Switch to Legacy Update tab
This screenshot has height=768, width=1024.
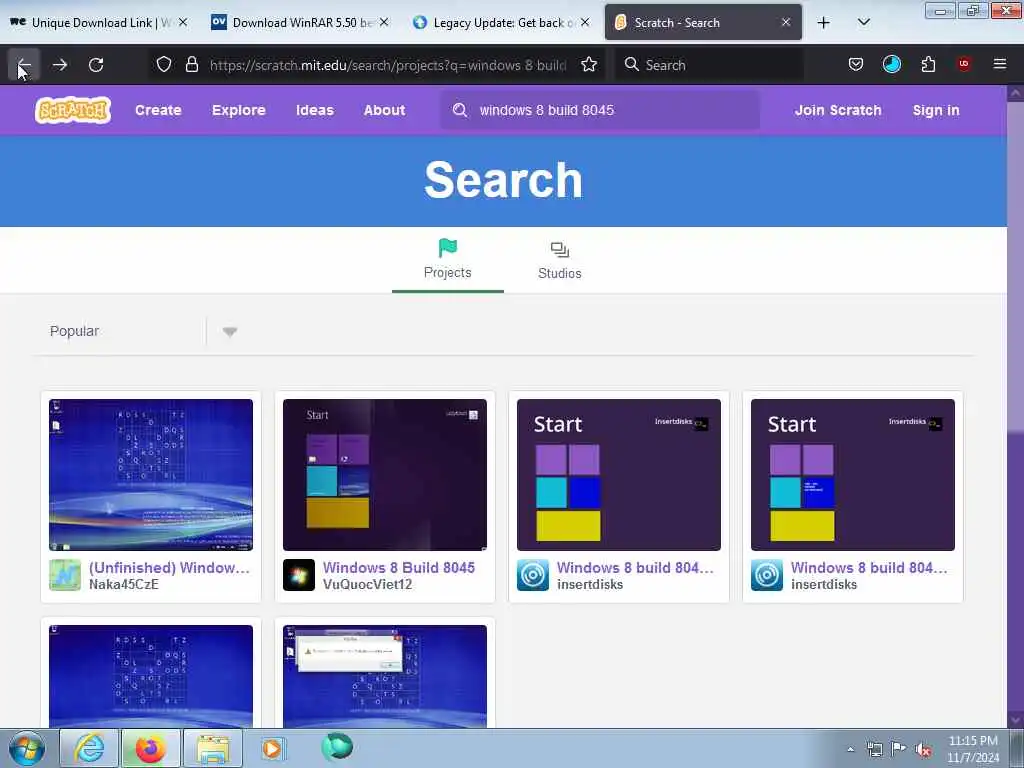pos(500,23)
